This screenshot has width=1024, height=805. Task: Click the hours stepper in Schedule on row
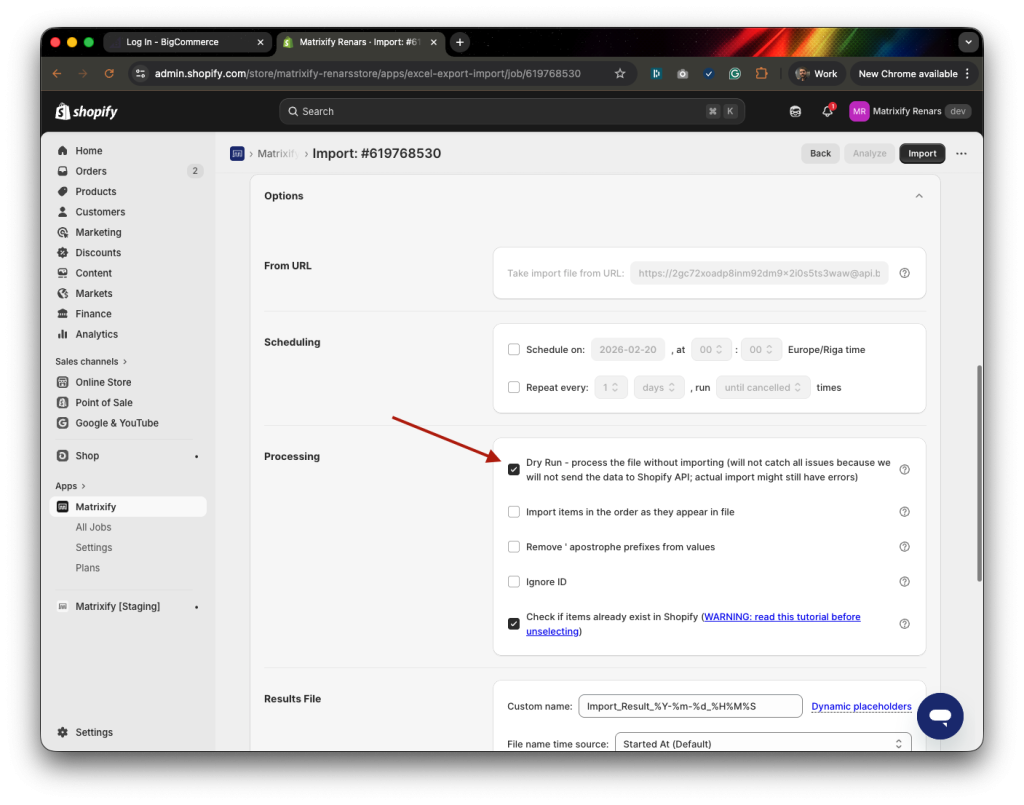pyautogui.click(x=711, y=349)
